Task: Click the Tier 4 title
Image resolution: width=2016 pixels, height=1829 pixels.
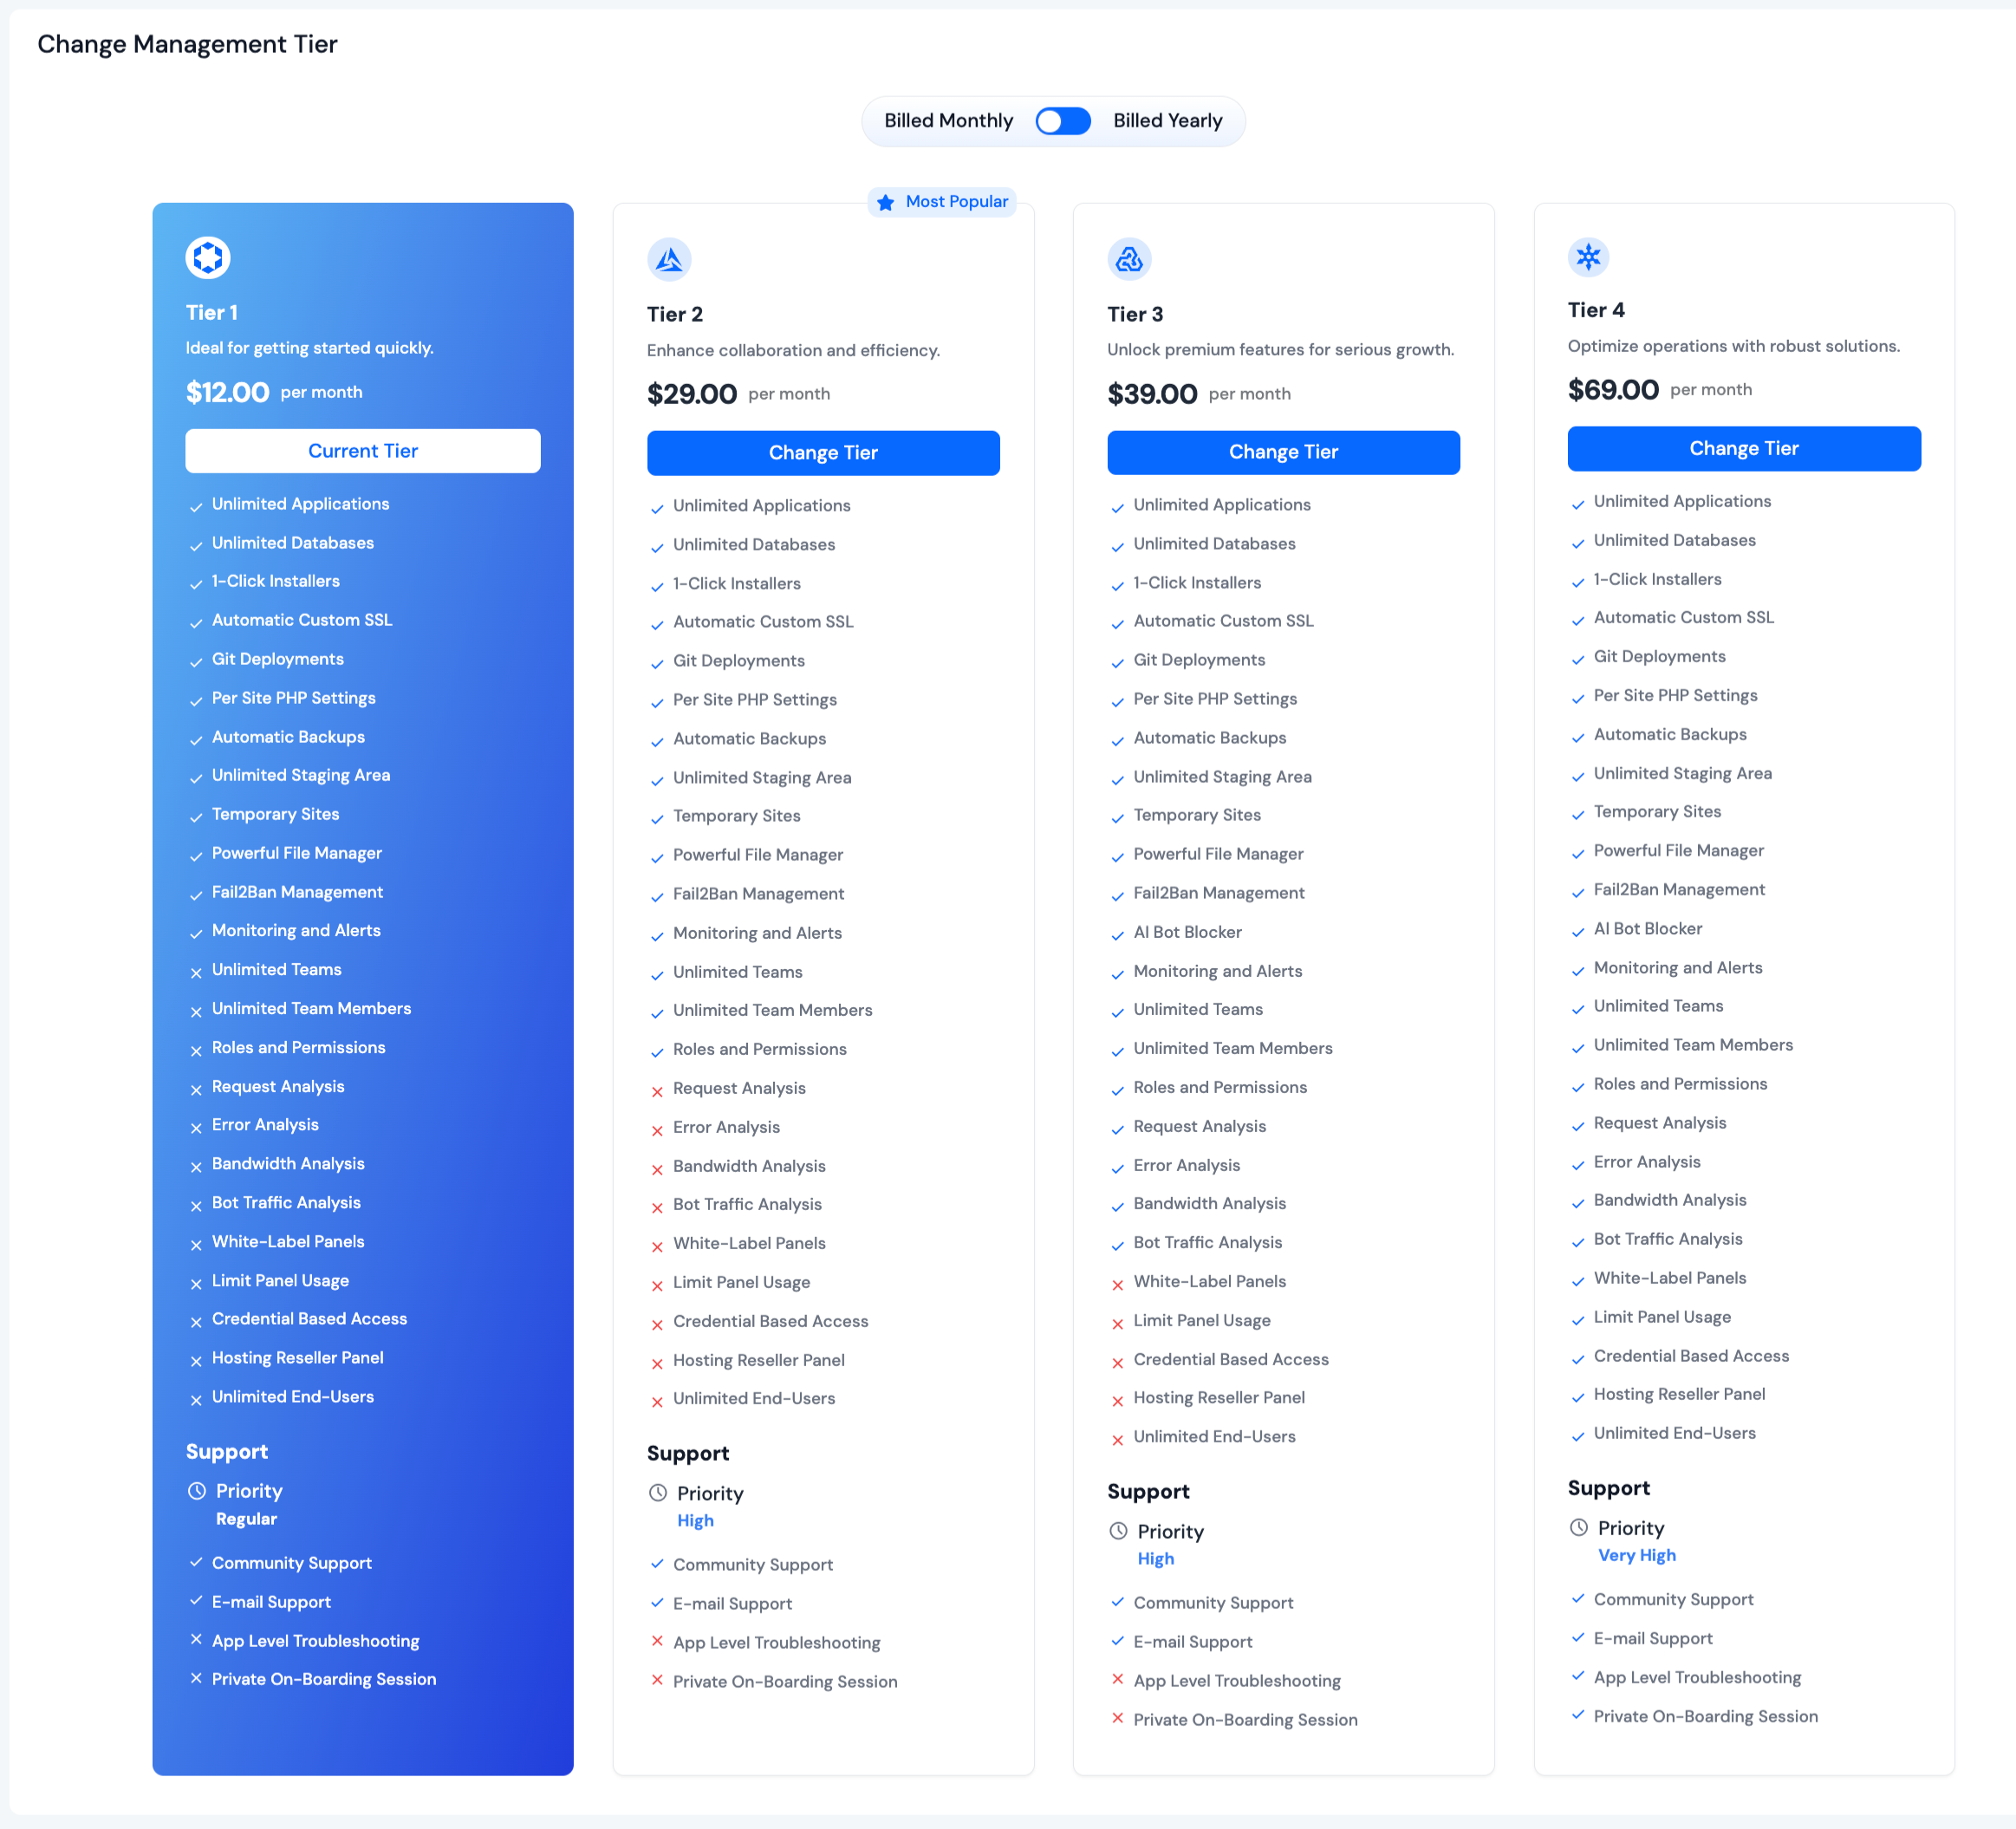Action: click(x=1596, y=311)
